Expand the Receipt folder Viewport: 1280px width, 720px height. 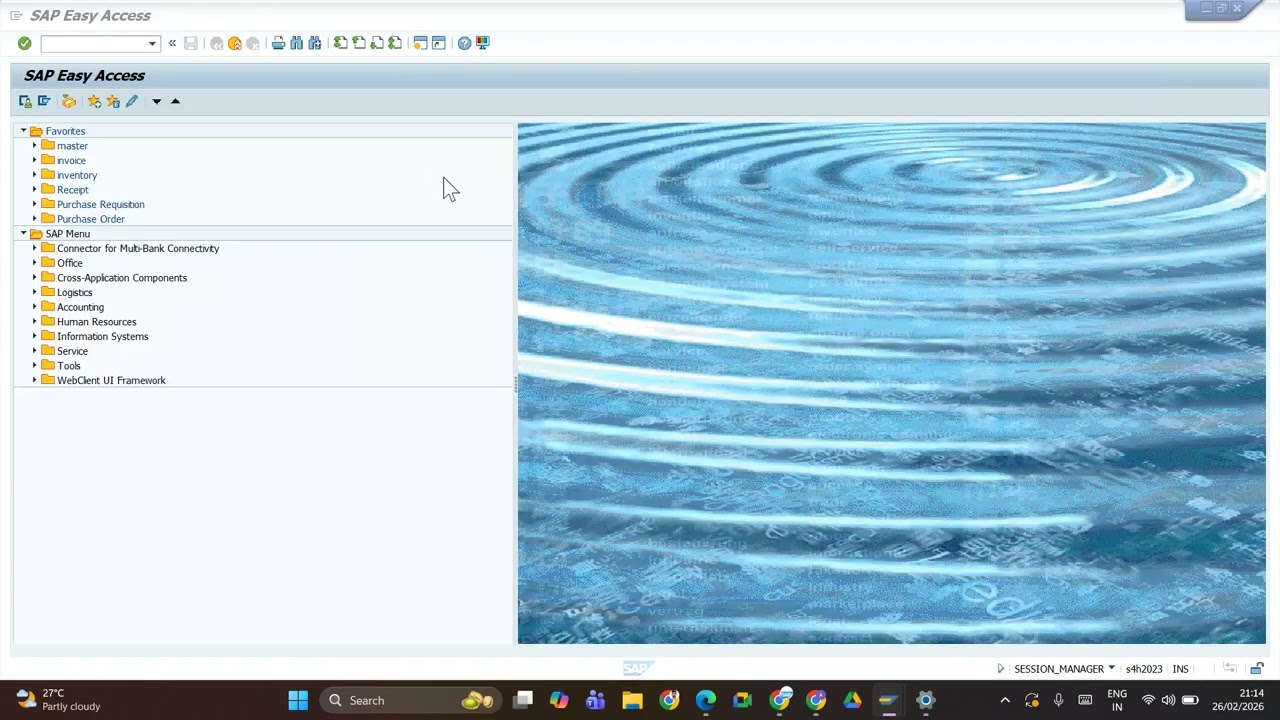point(34,190)
